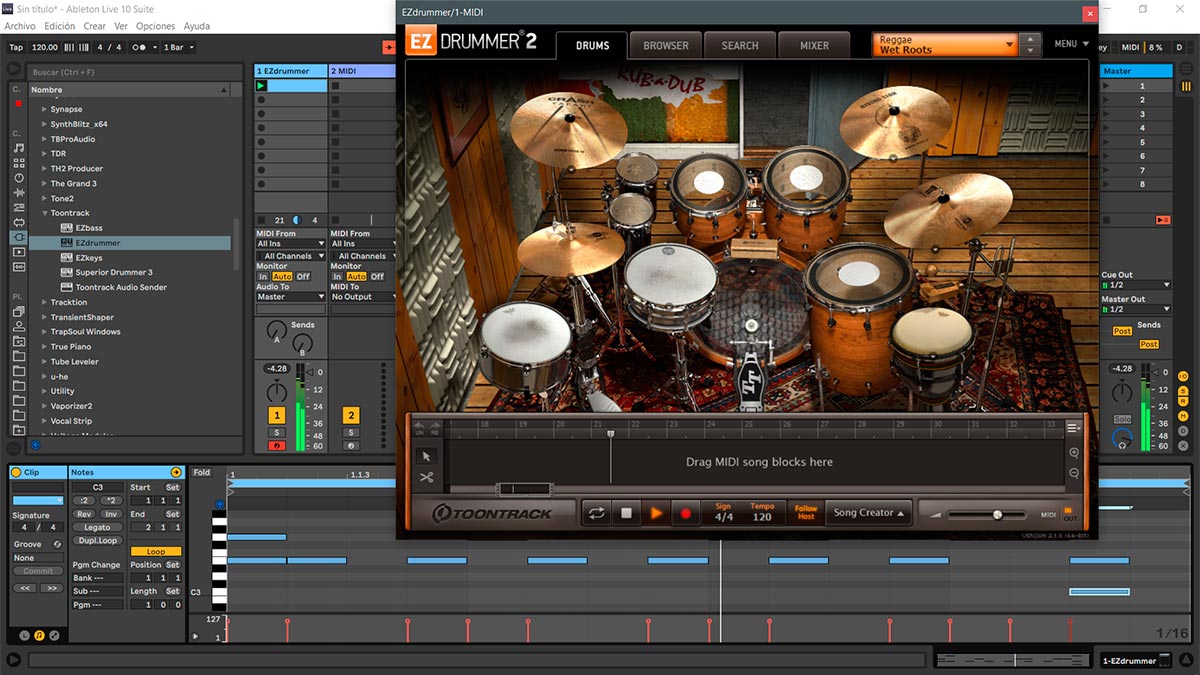
Task: Open the Audio To Master dropdown on track 1
Action: (291, 297)
